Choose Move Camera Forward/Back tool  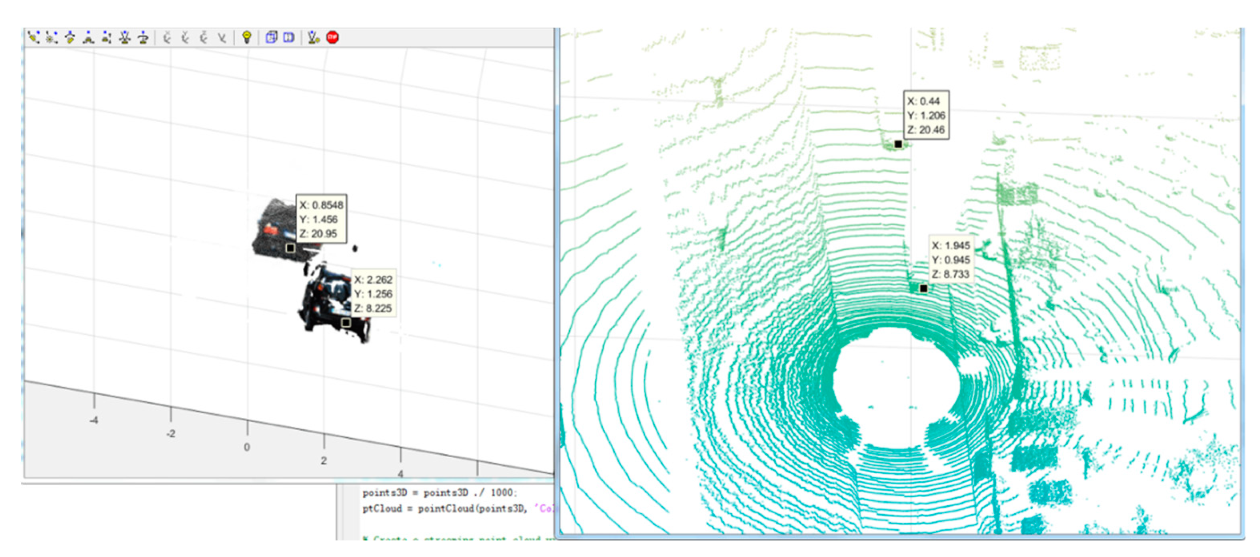[106, 38]
